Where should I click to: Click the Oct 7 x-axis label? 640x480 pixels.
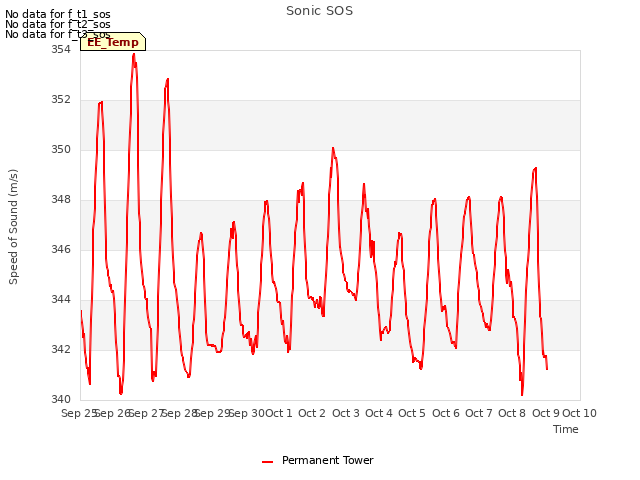[x=479, y=413]
